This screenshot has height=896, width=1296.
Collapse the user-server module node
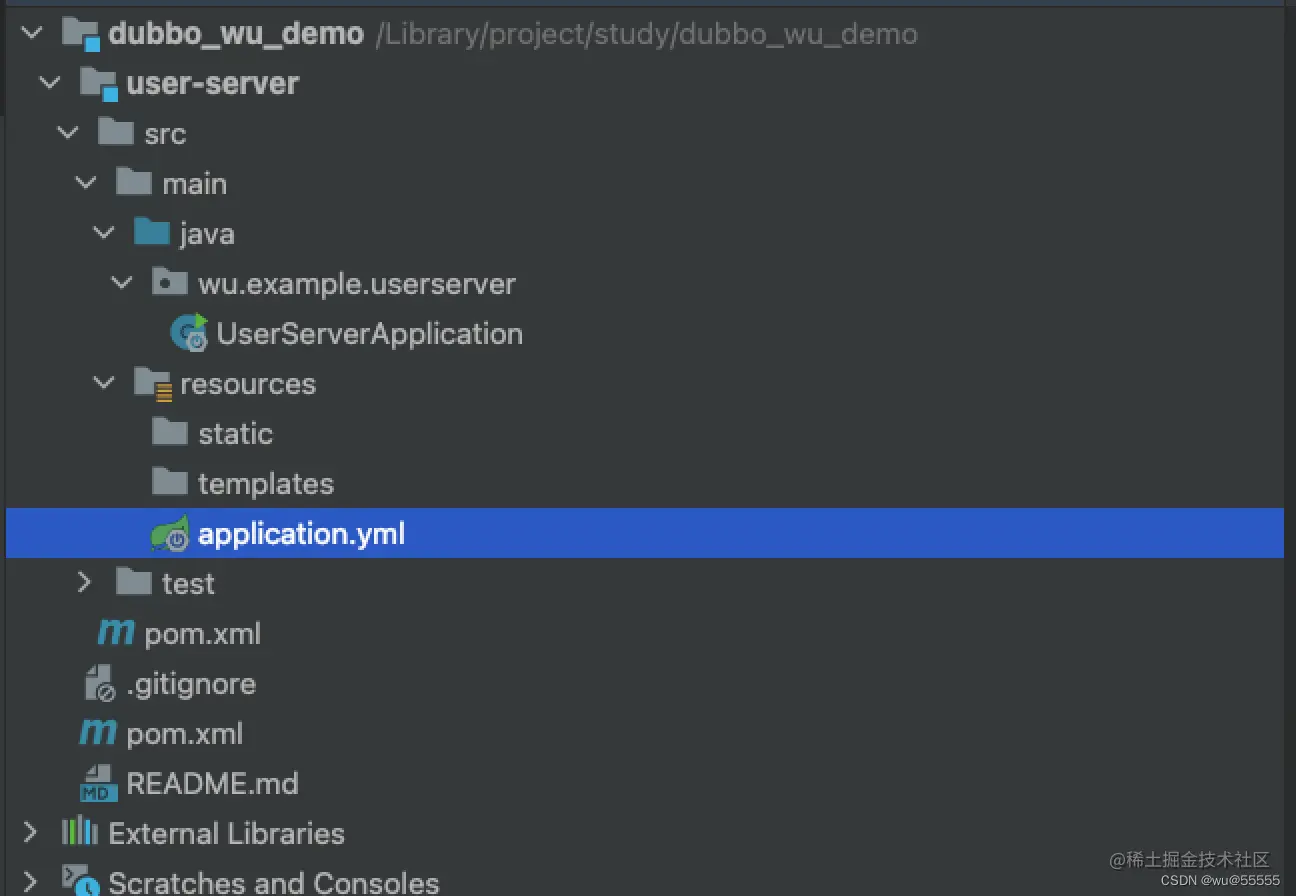click(51, 84)
